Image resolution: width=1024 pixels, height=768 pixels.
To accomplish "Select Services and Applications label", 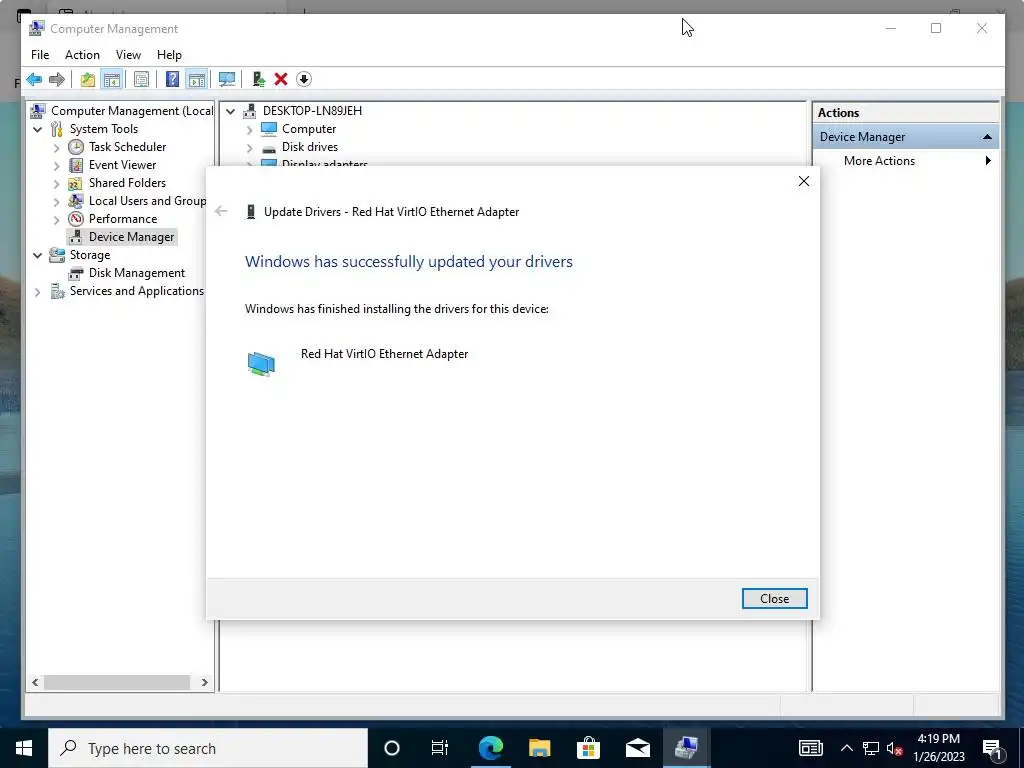I will click(x=136, y=291).
